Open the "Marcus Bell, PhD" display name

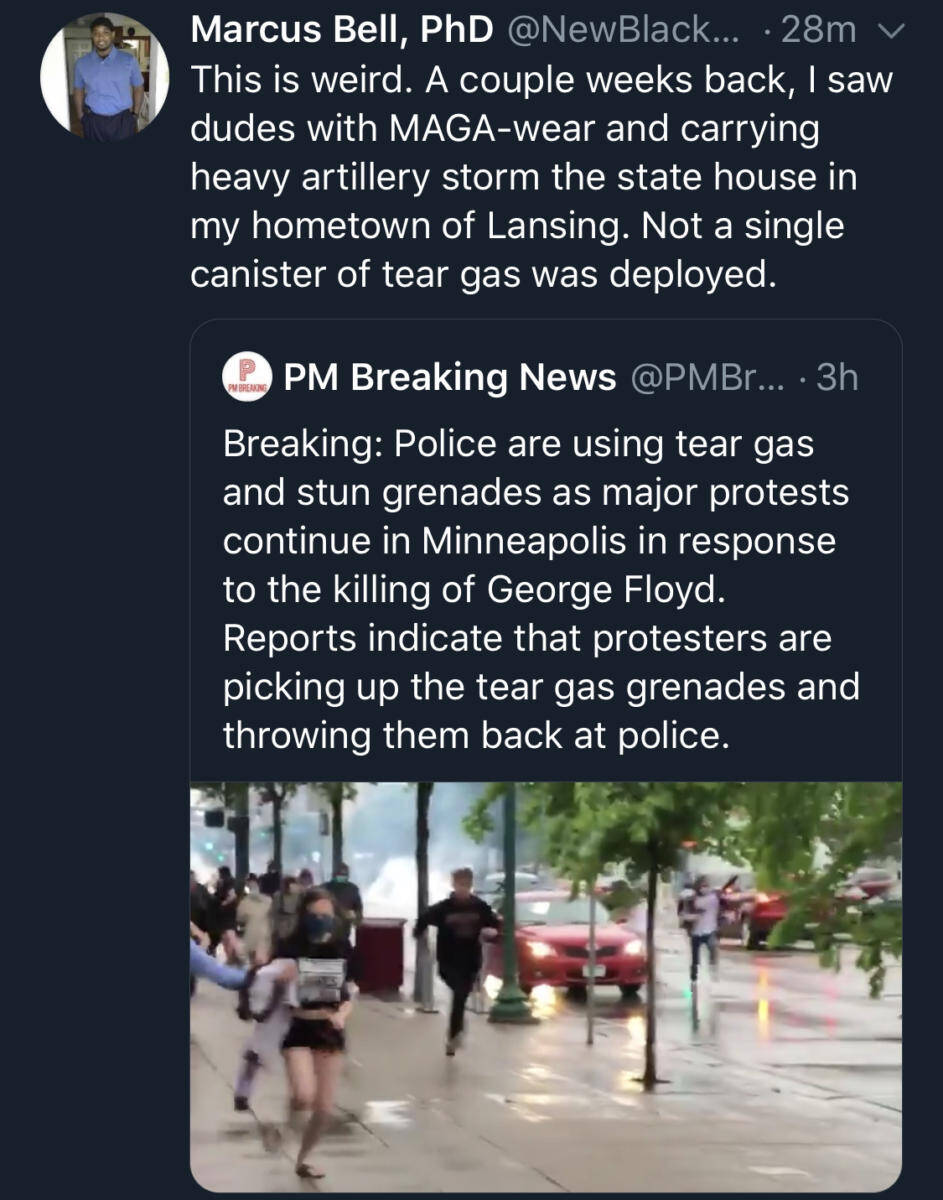[x=341, y=30]
